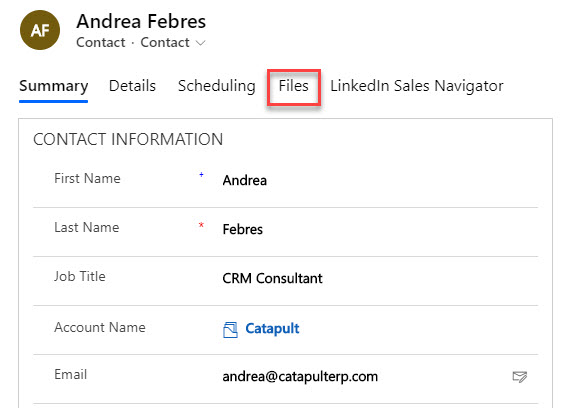Click the email send envelope icon

coord(519,377)
